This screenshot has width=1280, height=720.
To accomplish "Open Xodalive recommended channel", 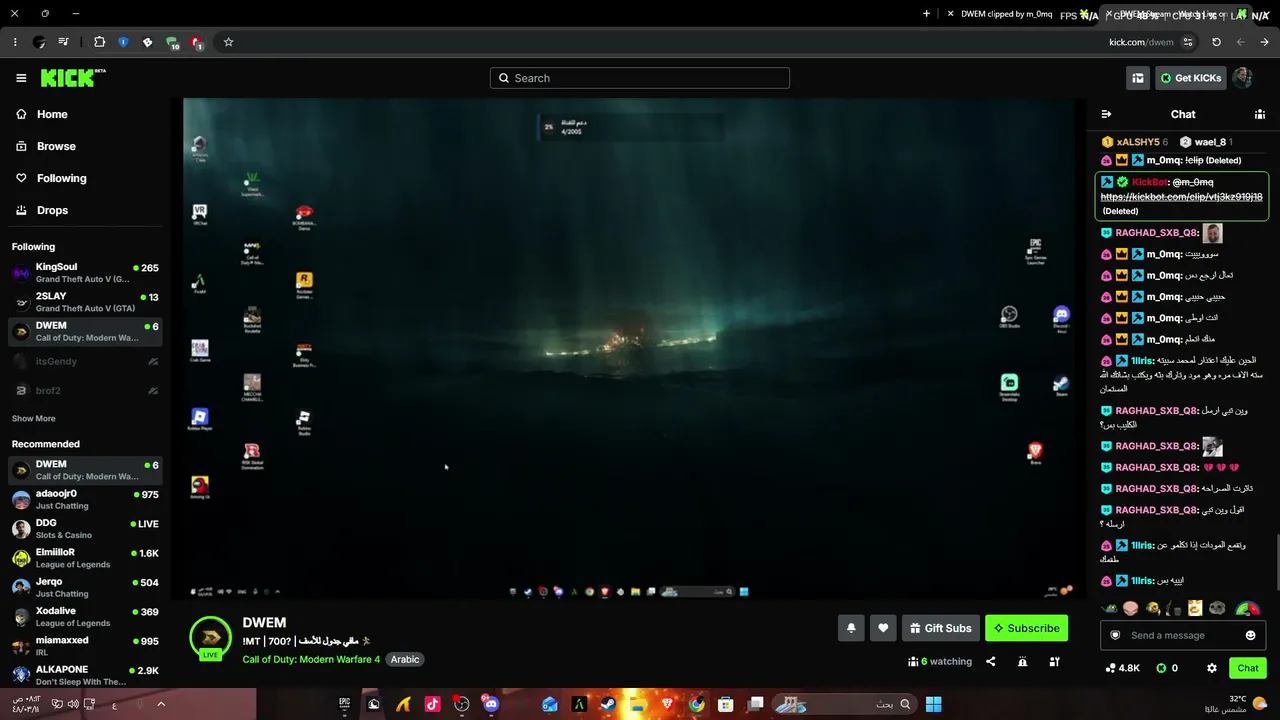I will [85, 616].
